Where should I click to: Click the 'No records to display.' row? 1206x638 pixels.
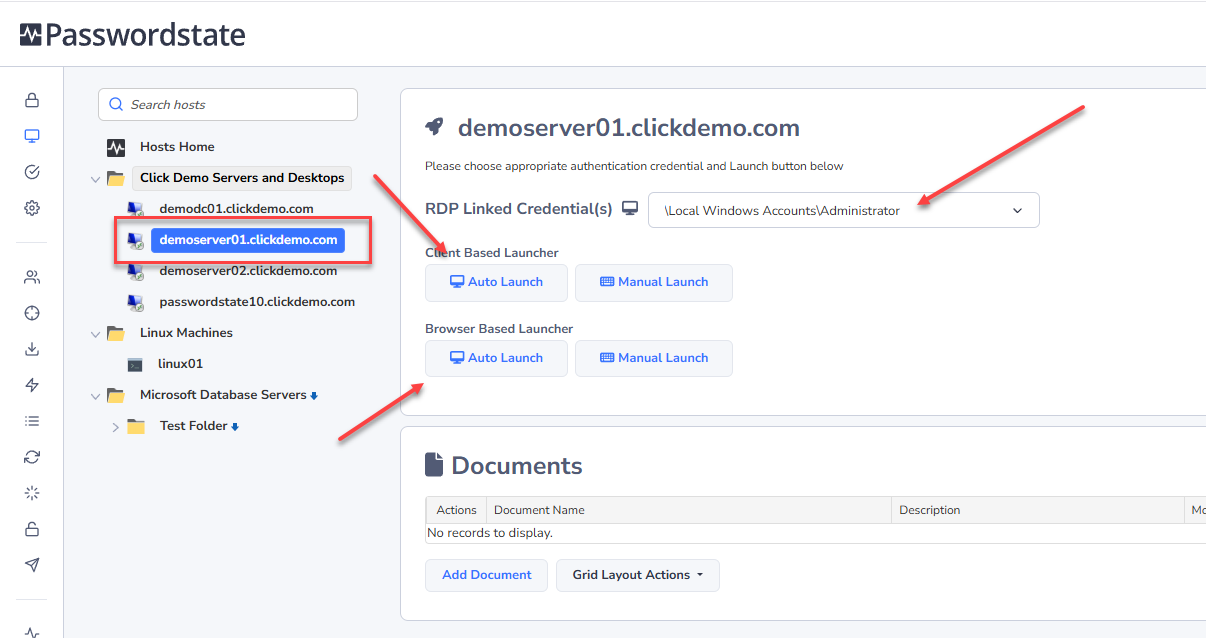[815, 533]
